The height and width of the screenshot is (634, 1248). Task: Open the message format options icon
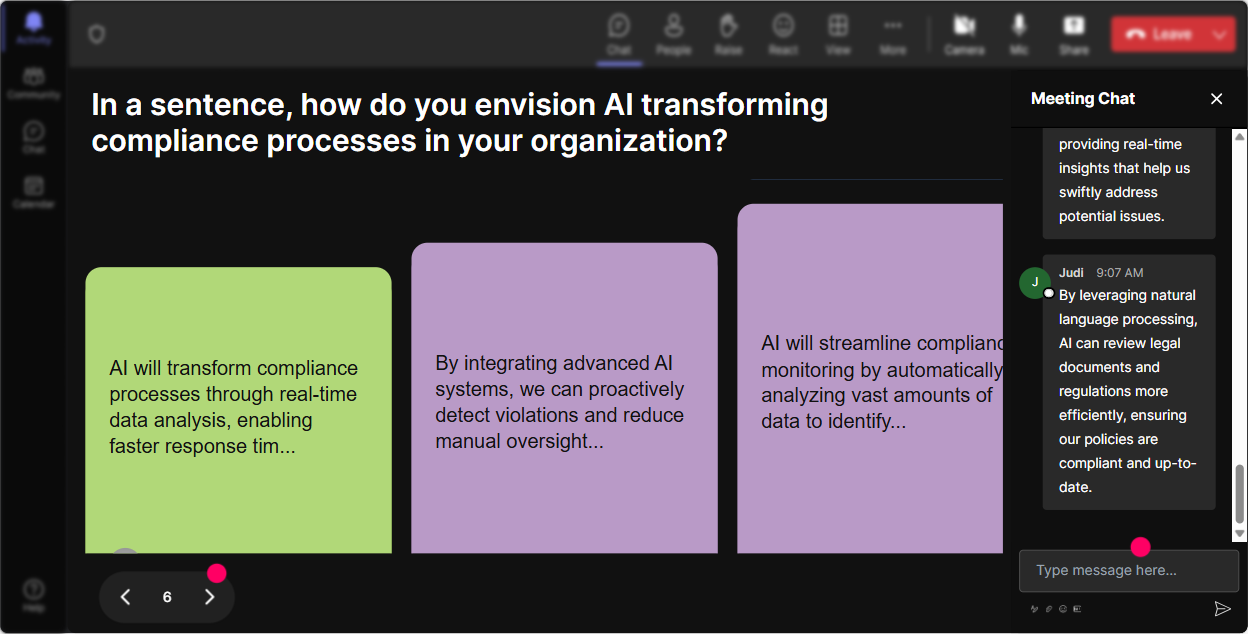tap(1035, 608)
